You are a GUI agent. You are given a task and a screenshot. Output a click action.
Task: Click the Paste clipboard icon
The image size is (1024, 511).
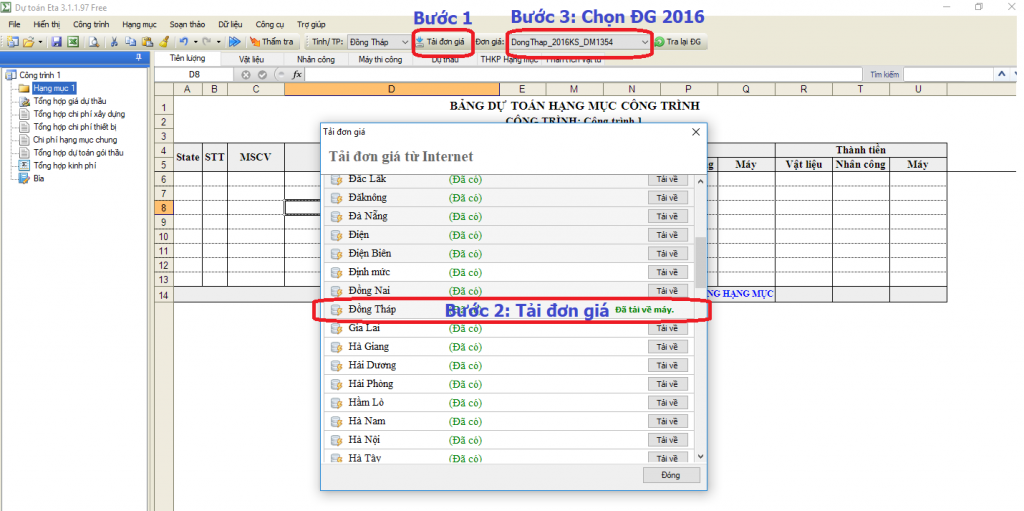click(146, 42)
